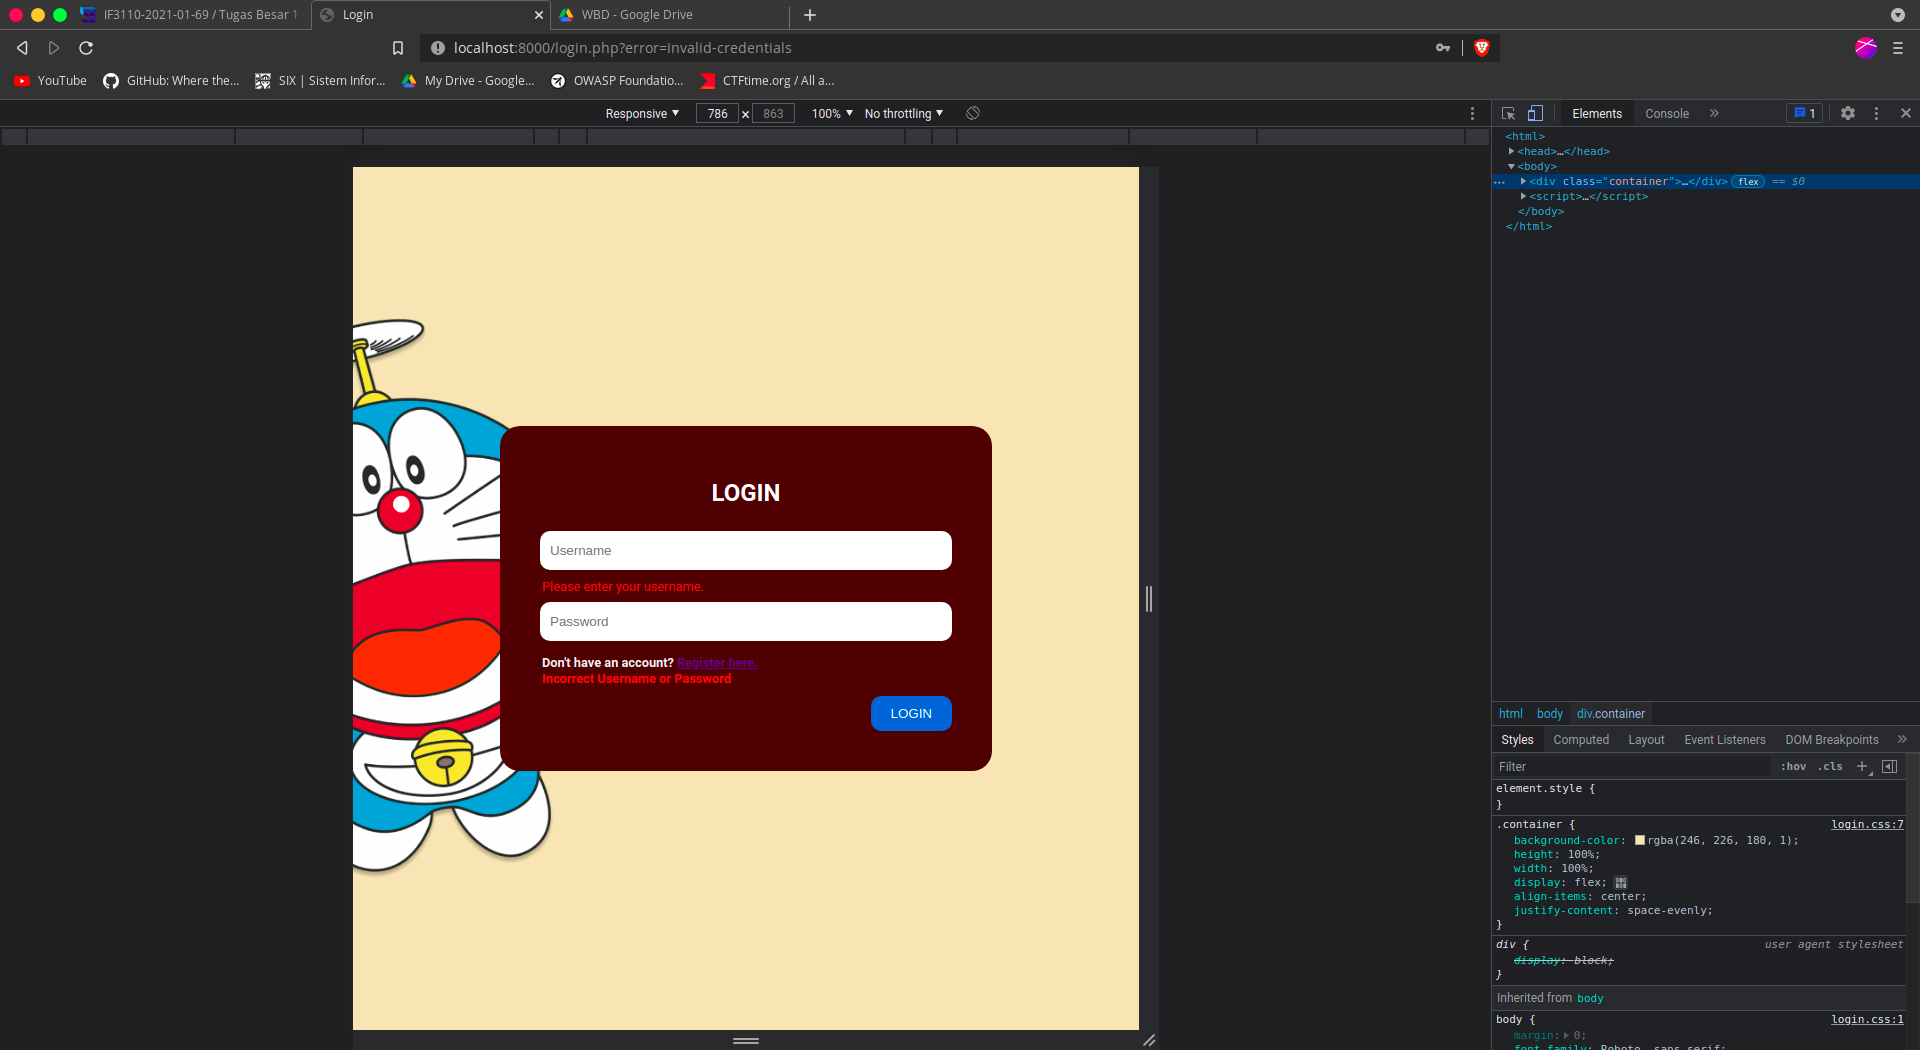Toggle the computed styles sidebar icon

pos(1889,767)
